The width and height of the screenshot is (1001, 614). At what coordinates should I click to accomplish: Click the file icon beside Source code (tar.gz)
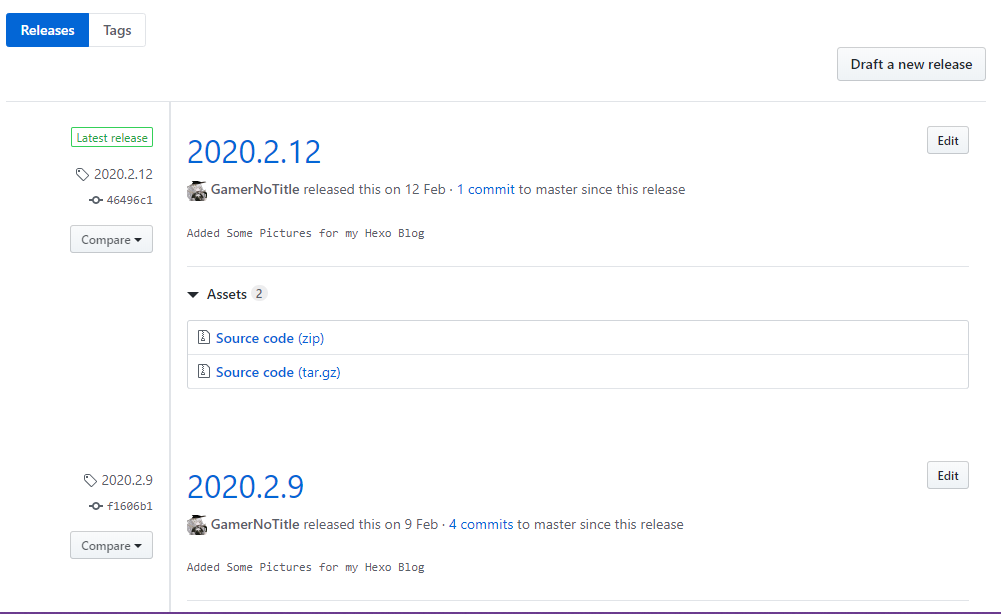203,372
